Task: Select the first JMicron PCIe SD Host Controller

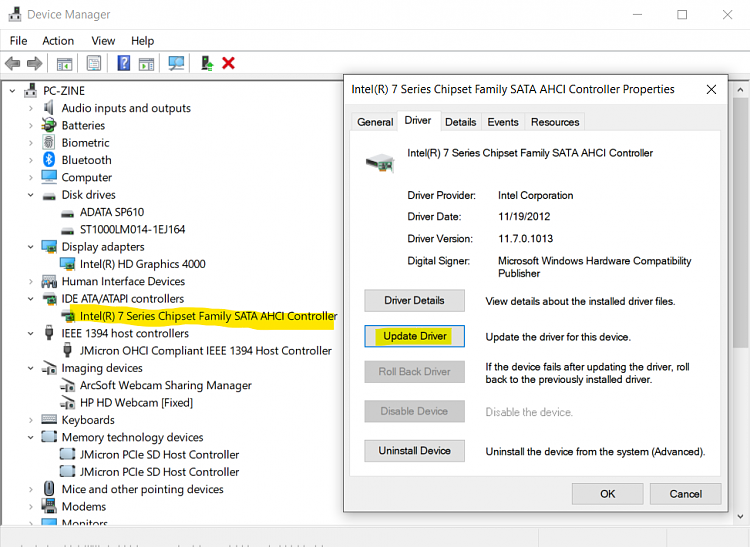Action: click(x=159, y=454)
